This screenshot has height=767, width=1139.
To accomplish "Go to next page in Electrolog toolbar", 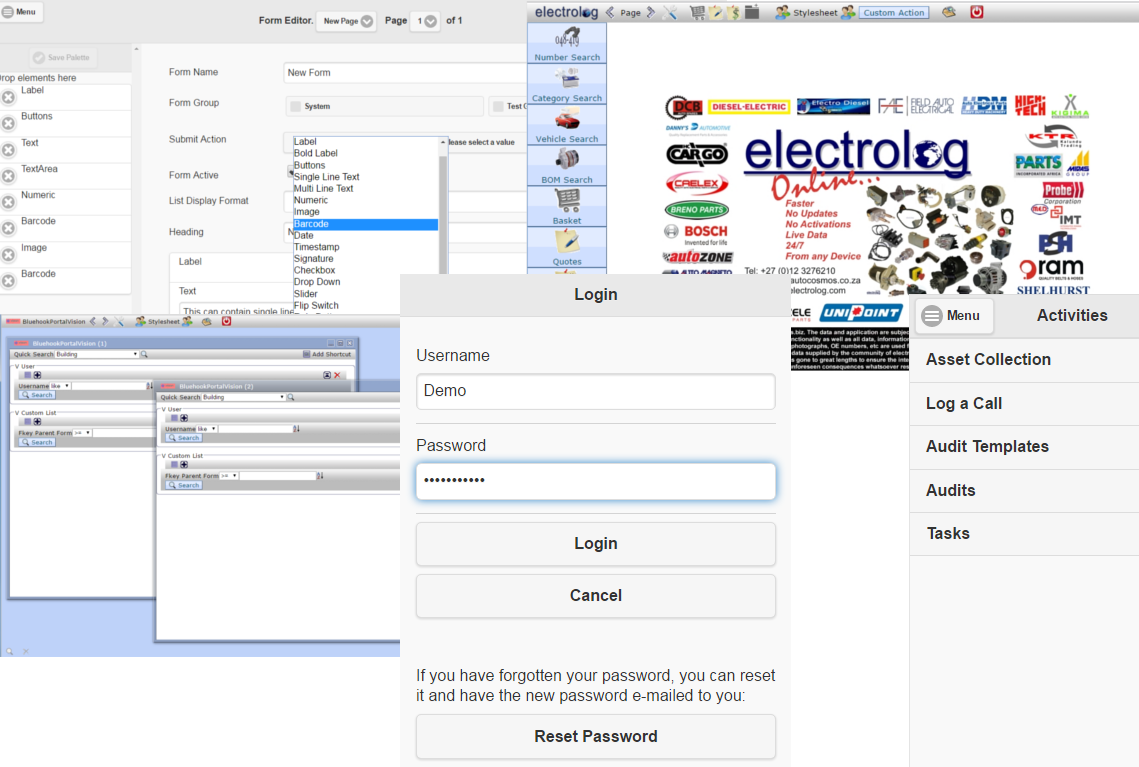I will point(651,12).
